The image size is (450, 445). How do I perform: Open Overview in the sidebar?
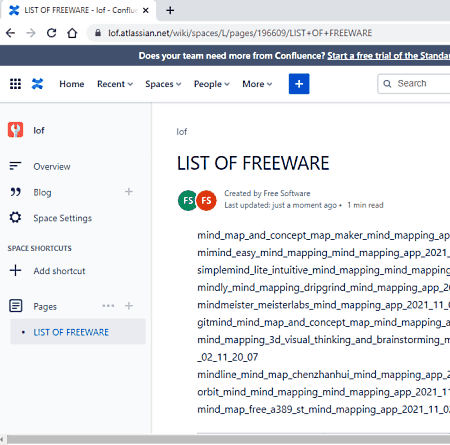point(52,166)
